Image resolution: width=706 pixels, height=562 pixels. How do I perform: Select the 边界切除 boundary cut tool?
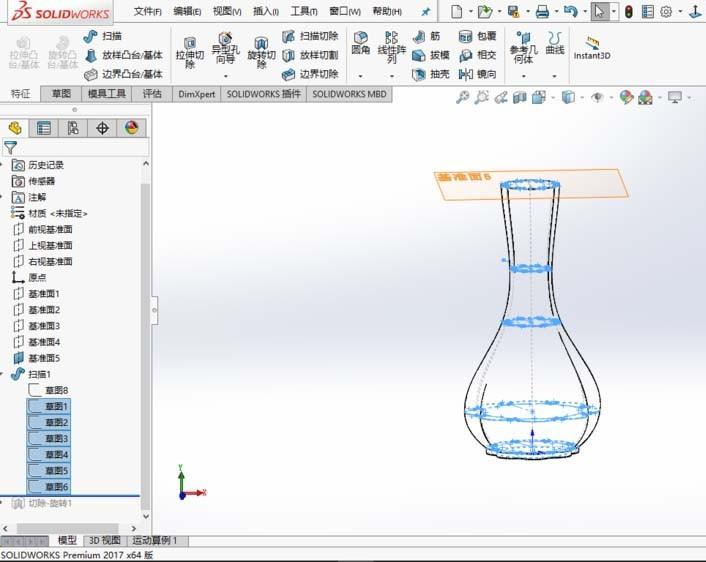tap(310, 74)
